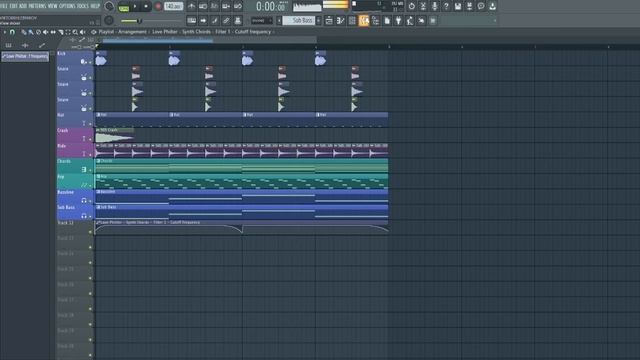Mute the Hat track dot

tap(90, 124)
